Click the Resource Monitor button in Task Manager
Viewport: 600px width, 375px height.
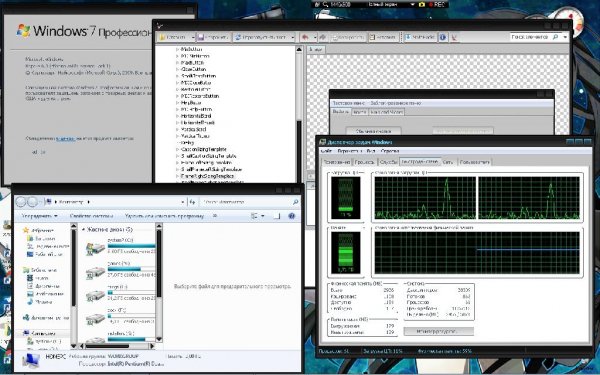coord(439,331)
